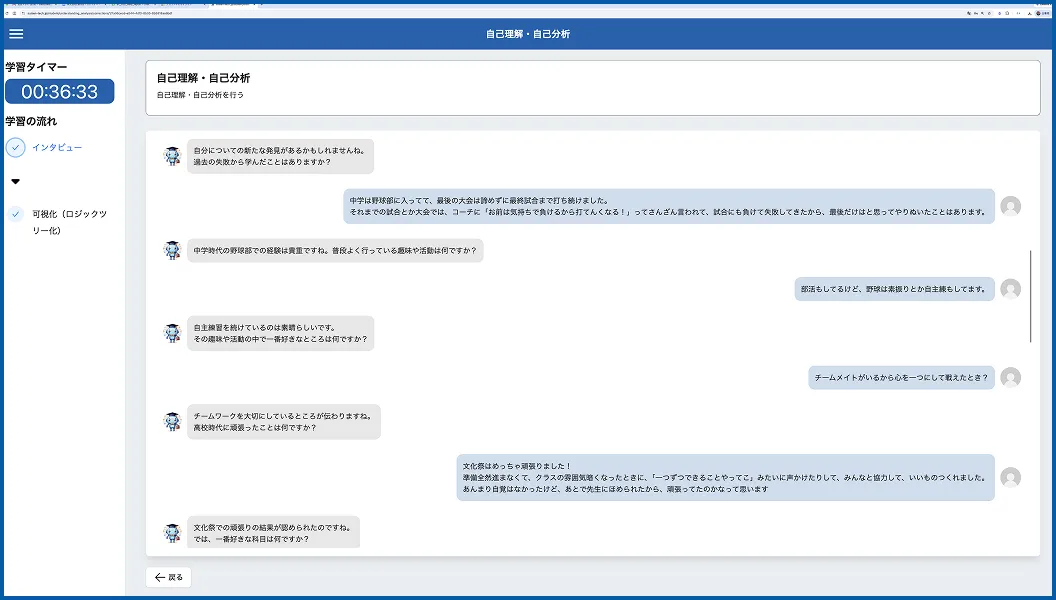Click robot avatar beside チームワーク message
The width and height of the screenshot is (1056, 600).
coord(172,422)
